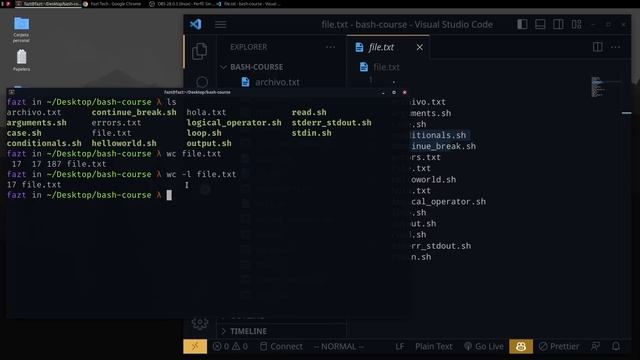
Task: Open notifications bell in status bar
Action: [x=616, y=347]
